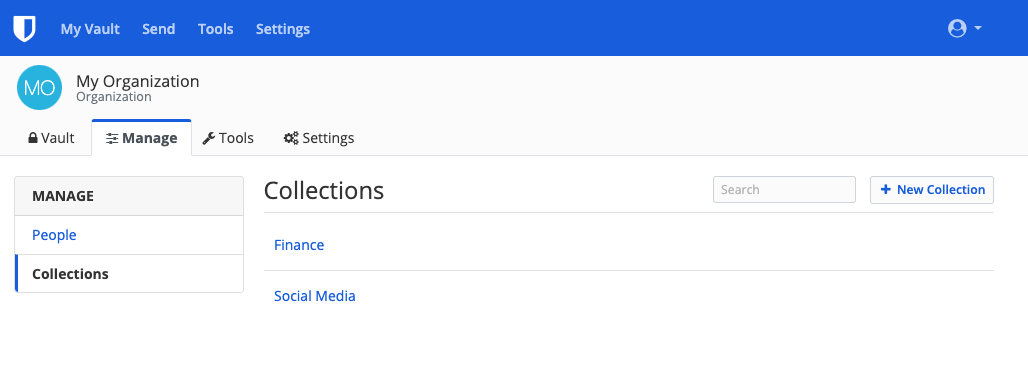Click the wrench icon on organization Tools tab
Image resolution: width=1028 pixels, height=367 pixels.
pos(208,138)
